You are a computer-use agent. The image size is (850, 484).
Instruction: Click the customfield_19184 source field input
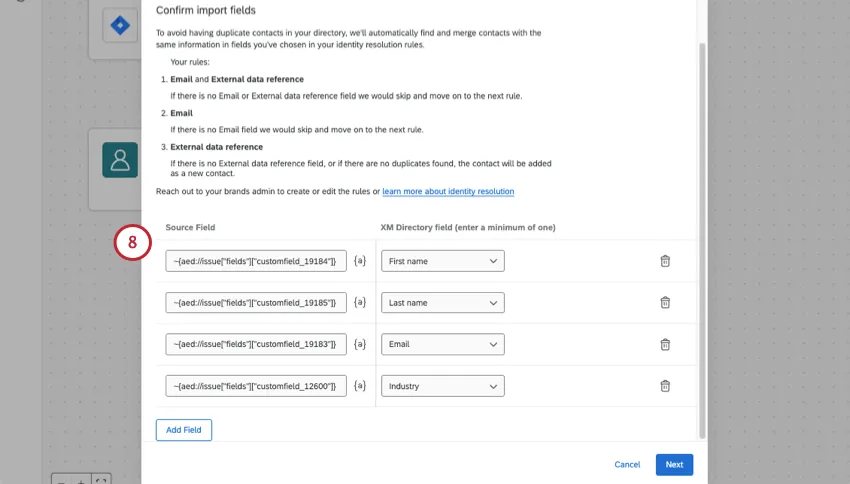click(256, 261)
